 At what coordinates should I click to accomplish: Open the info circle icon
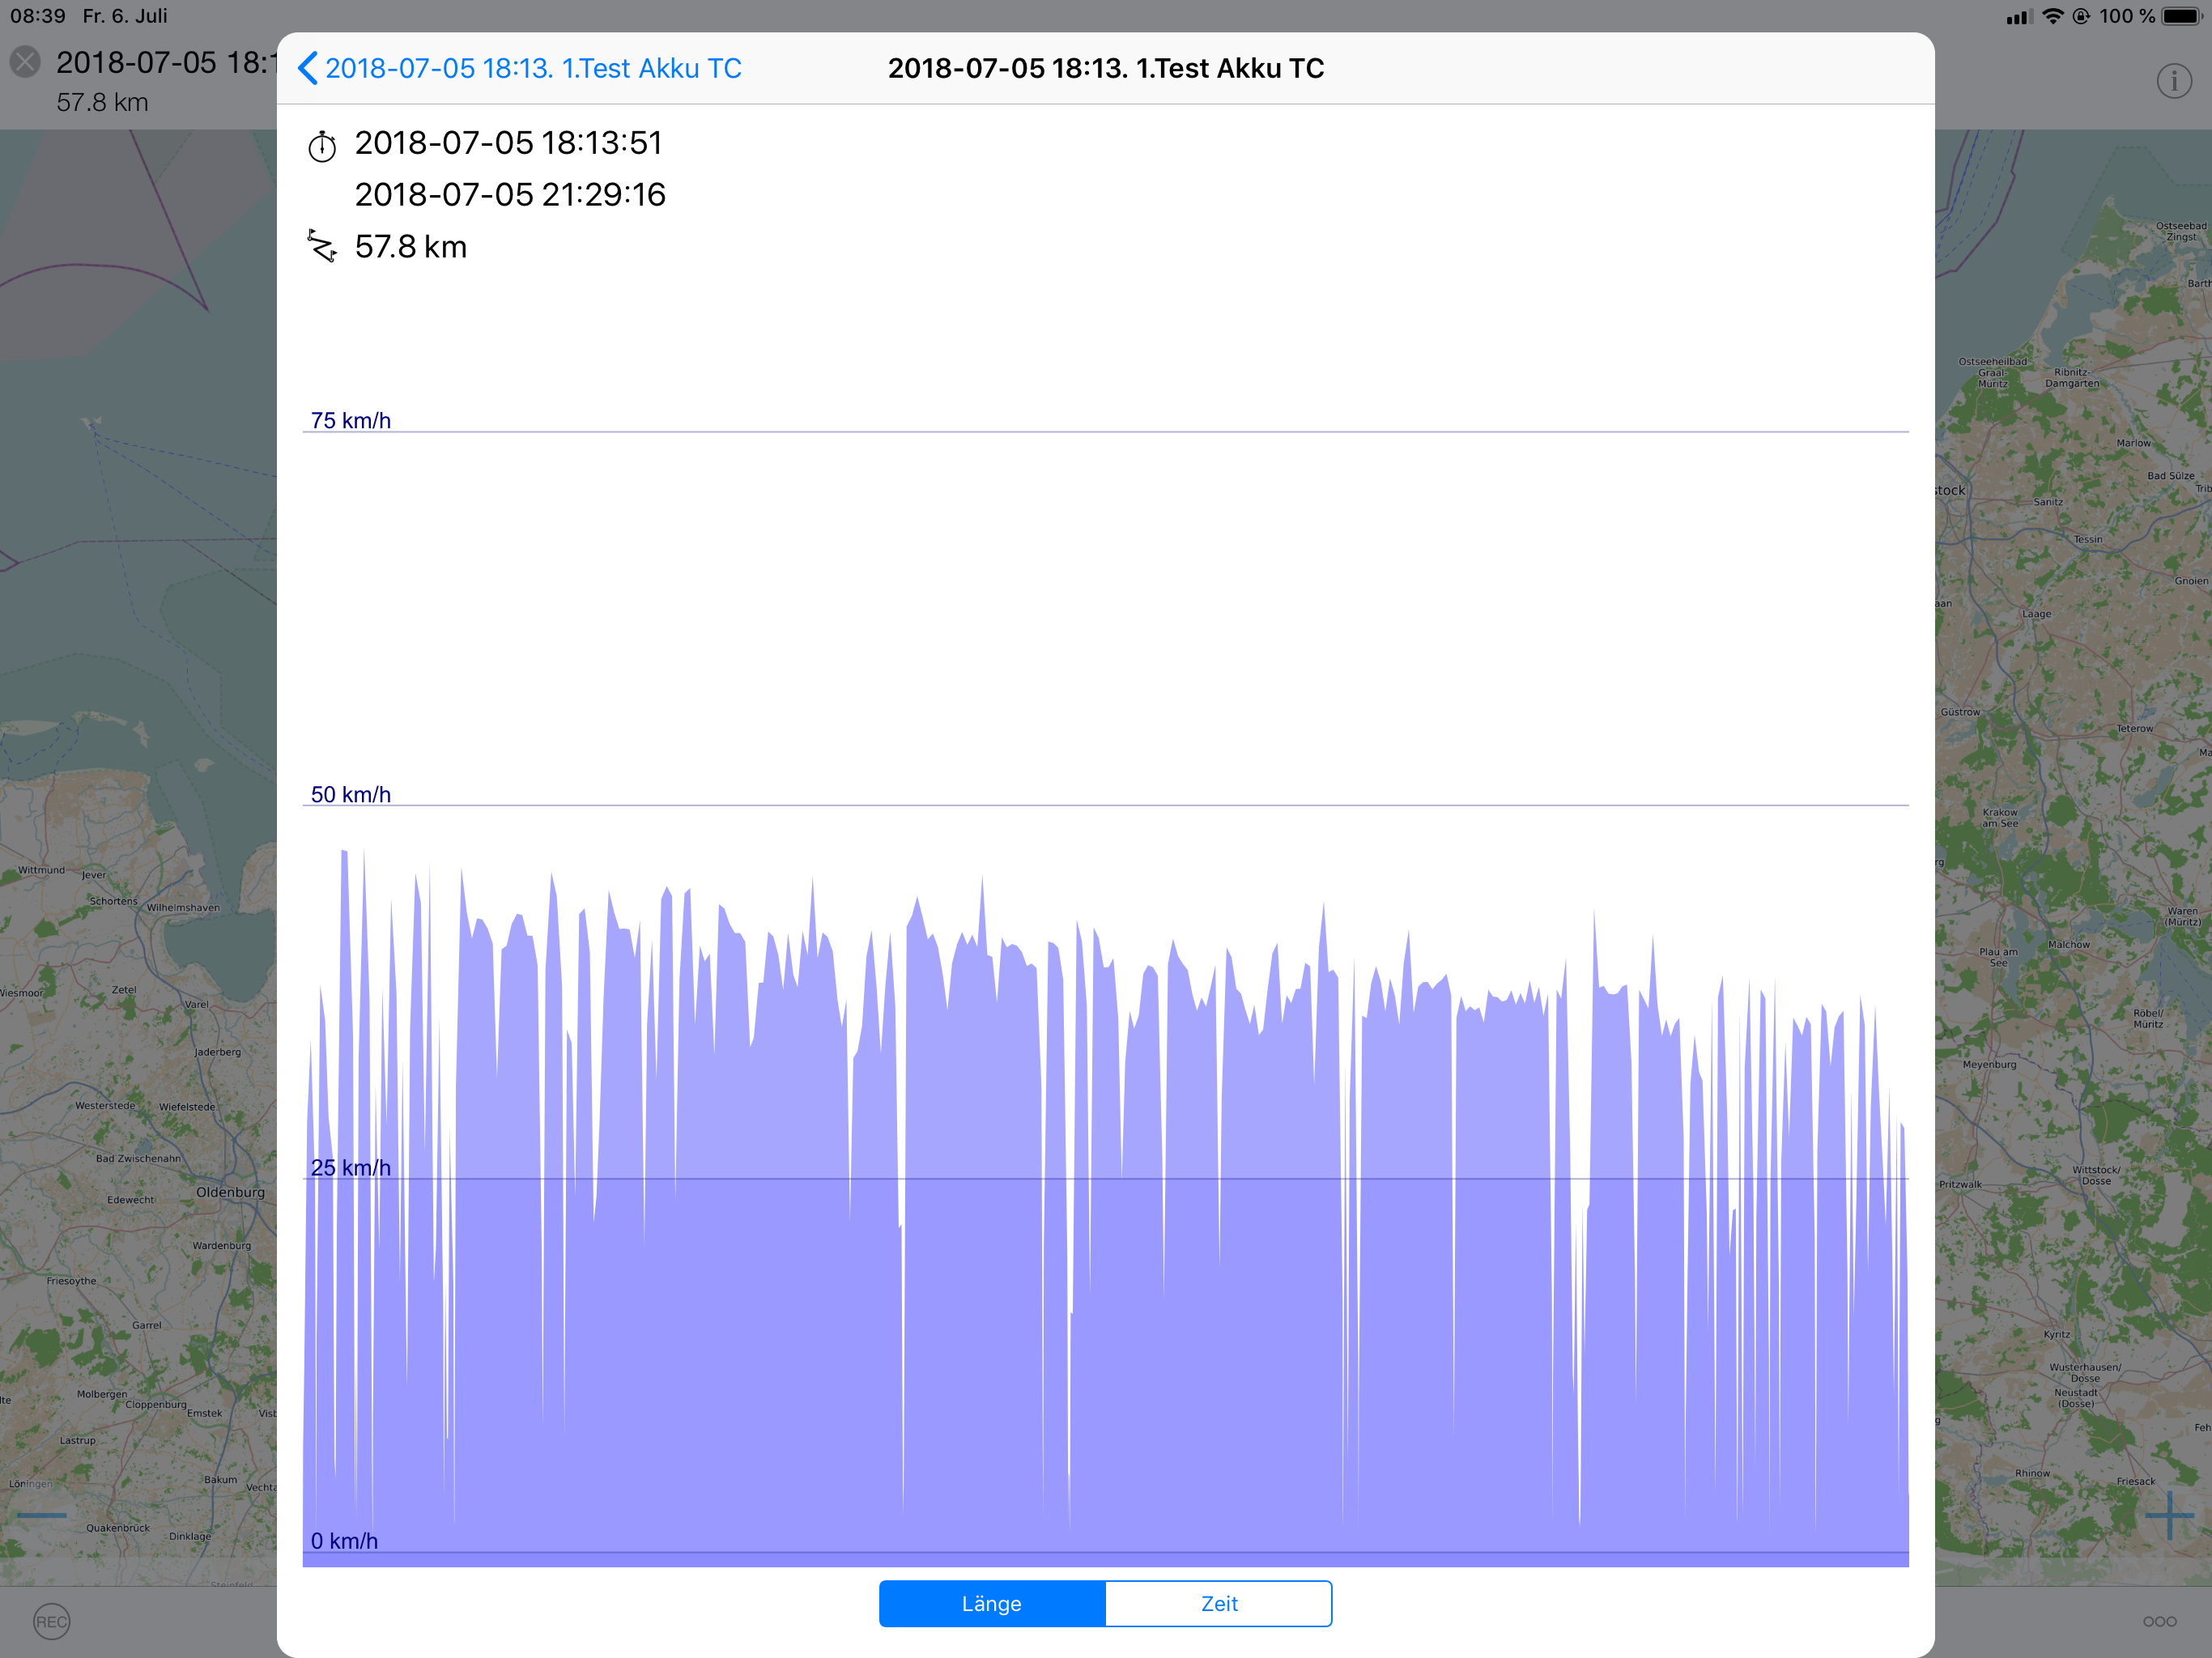click(2173, 80)
